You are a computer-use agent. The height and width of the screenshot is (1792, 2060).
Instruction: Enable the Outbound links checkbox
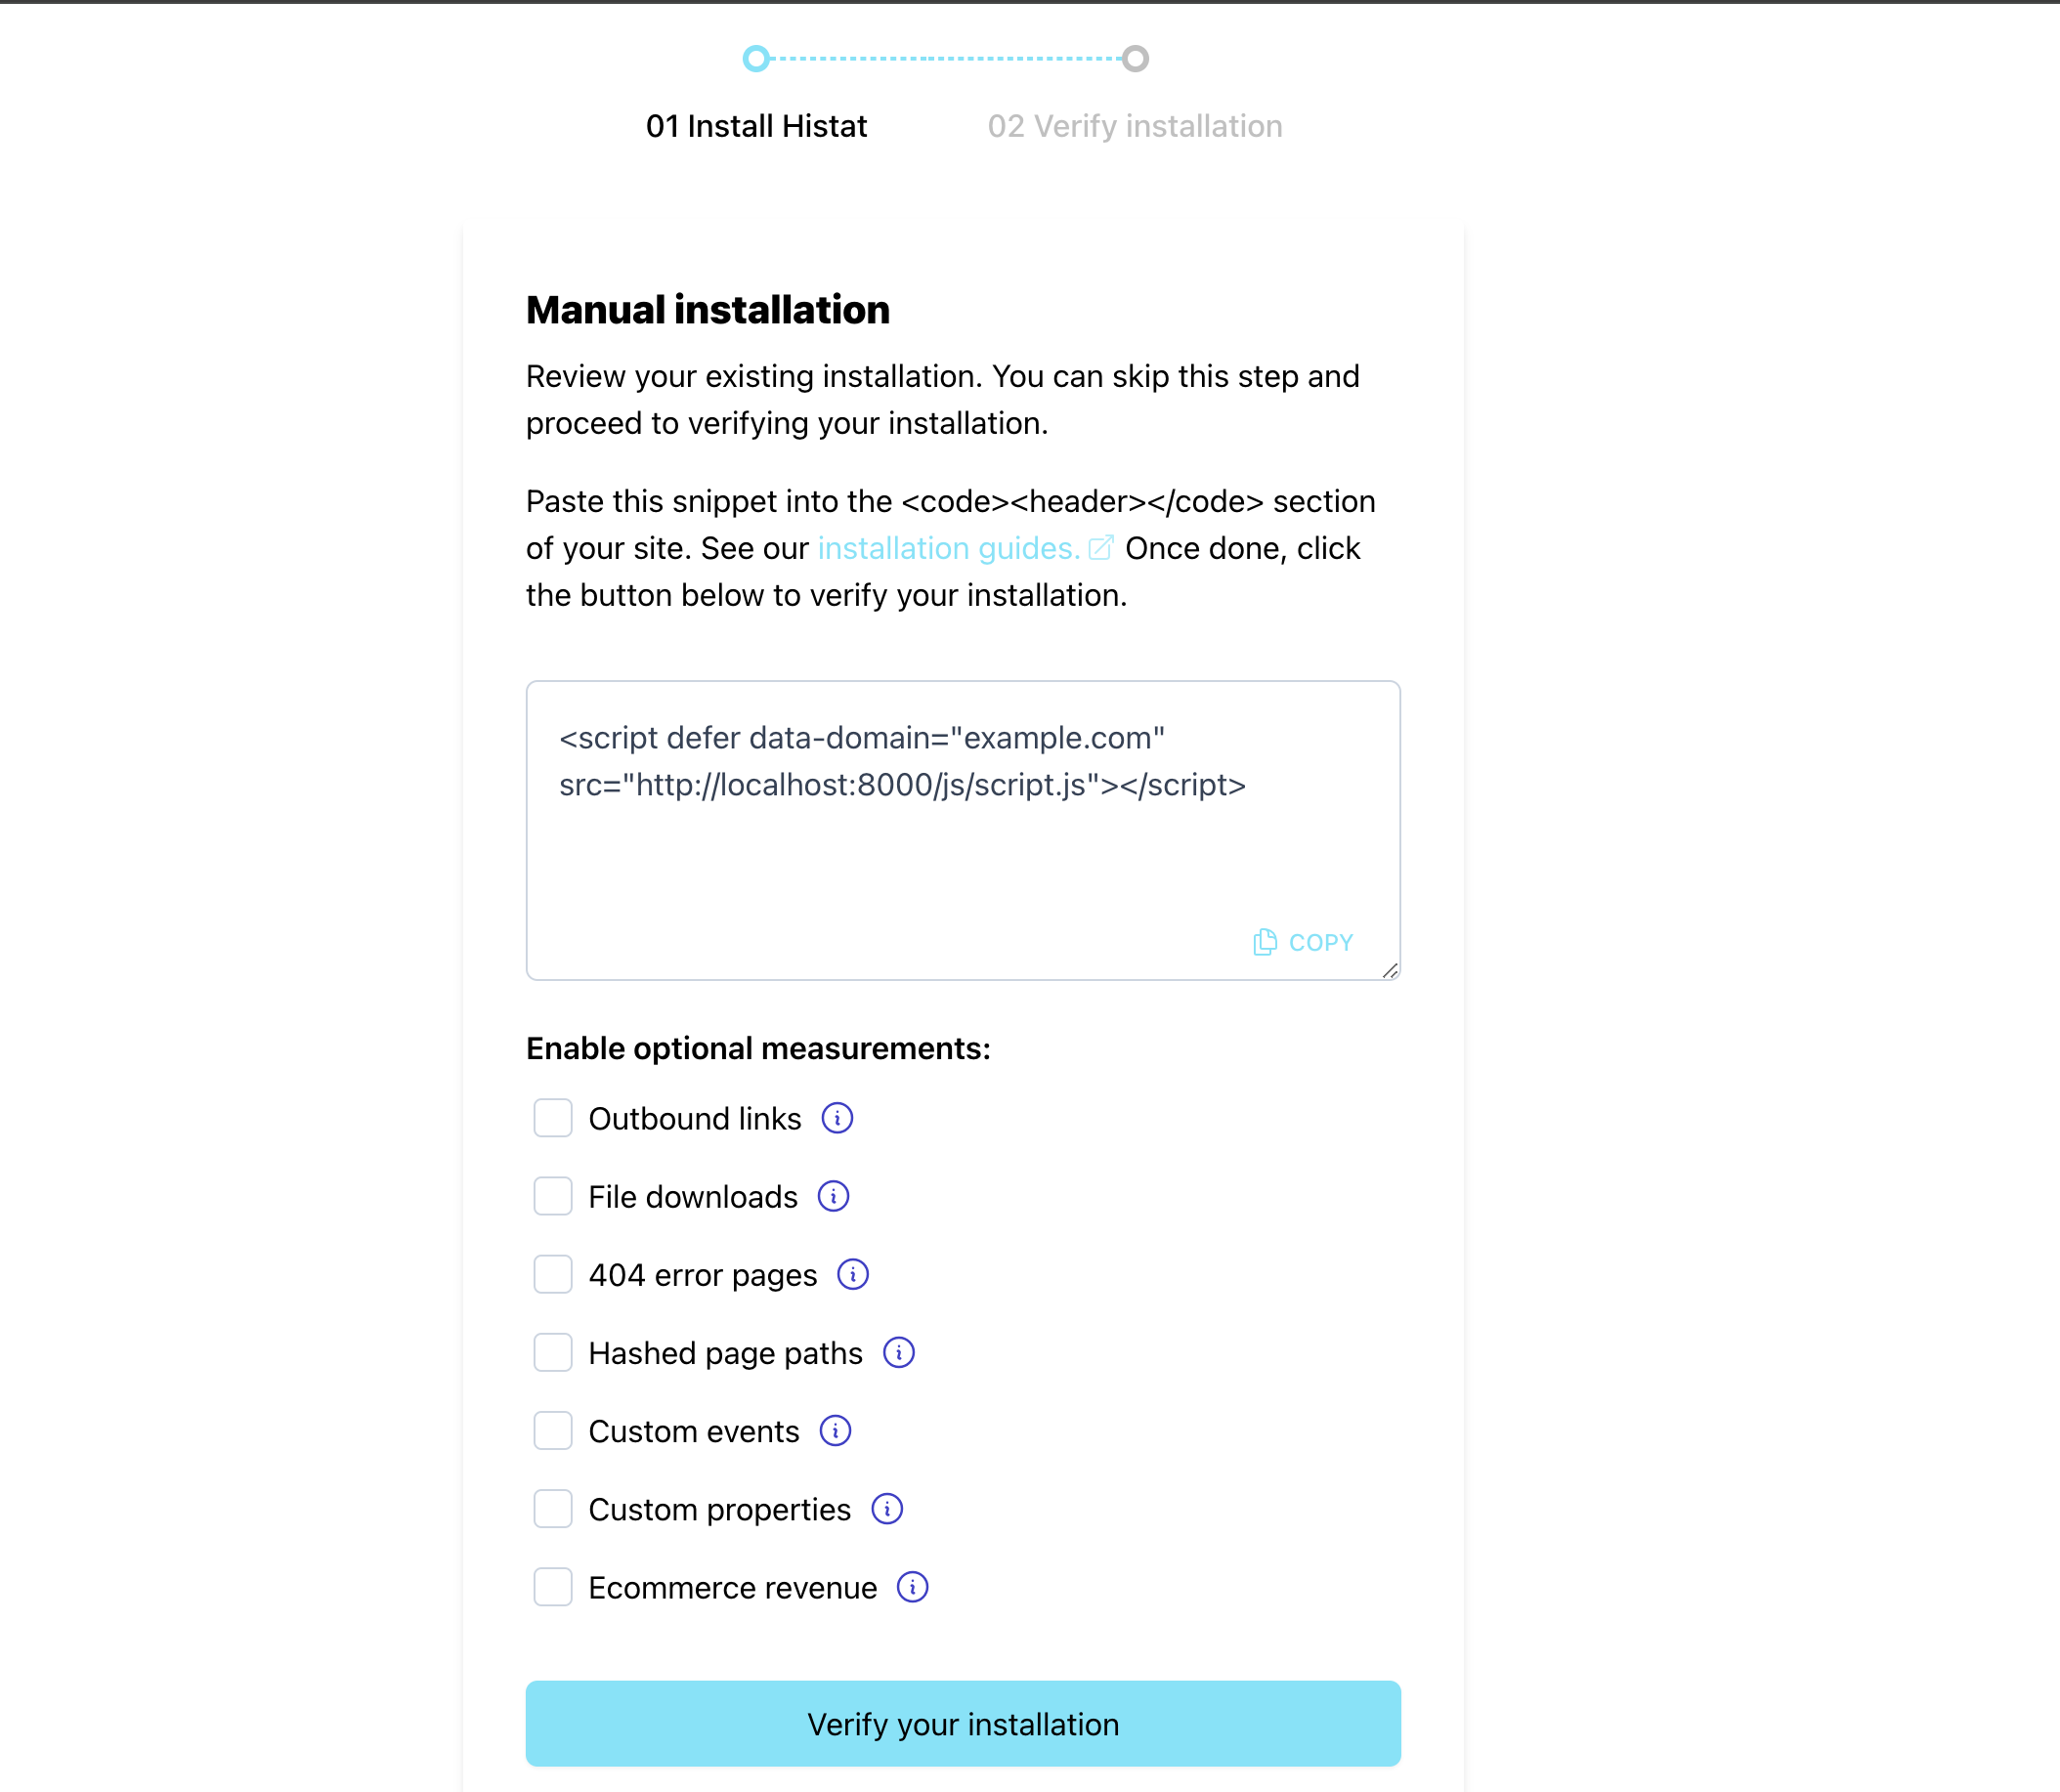pyautogui.click(x=550, y=1118)
